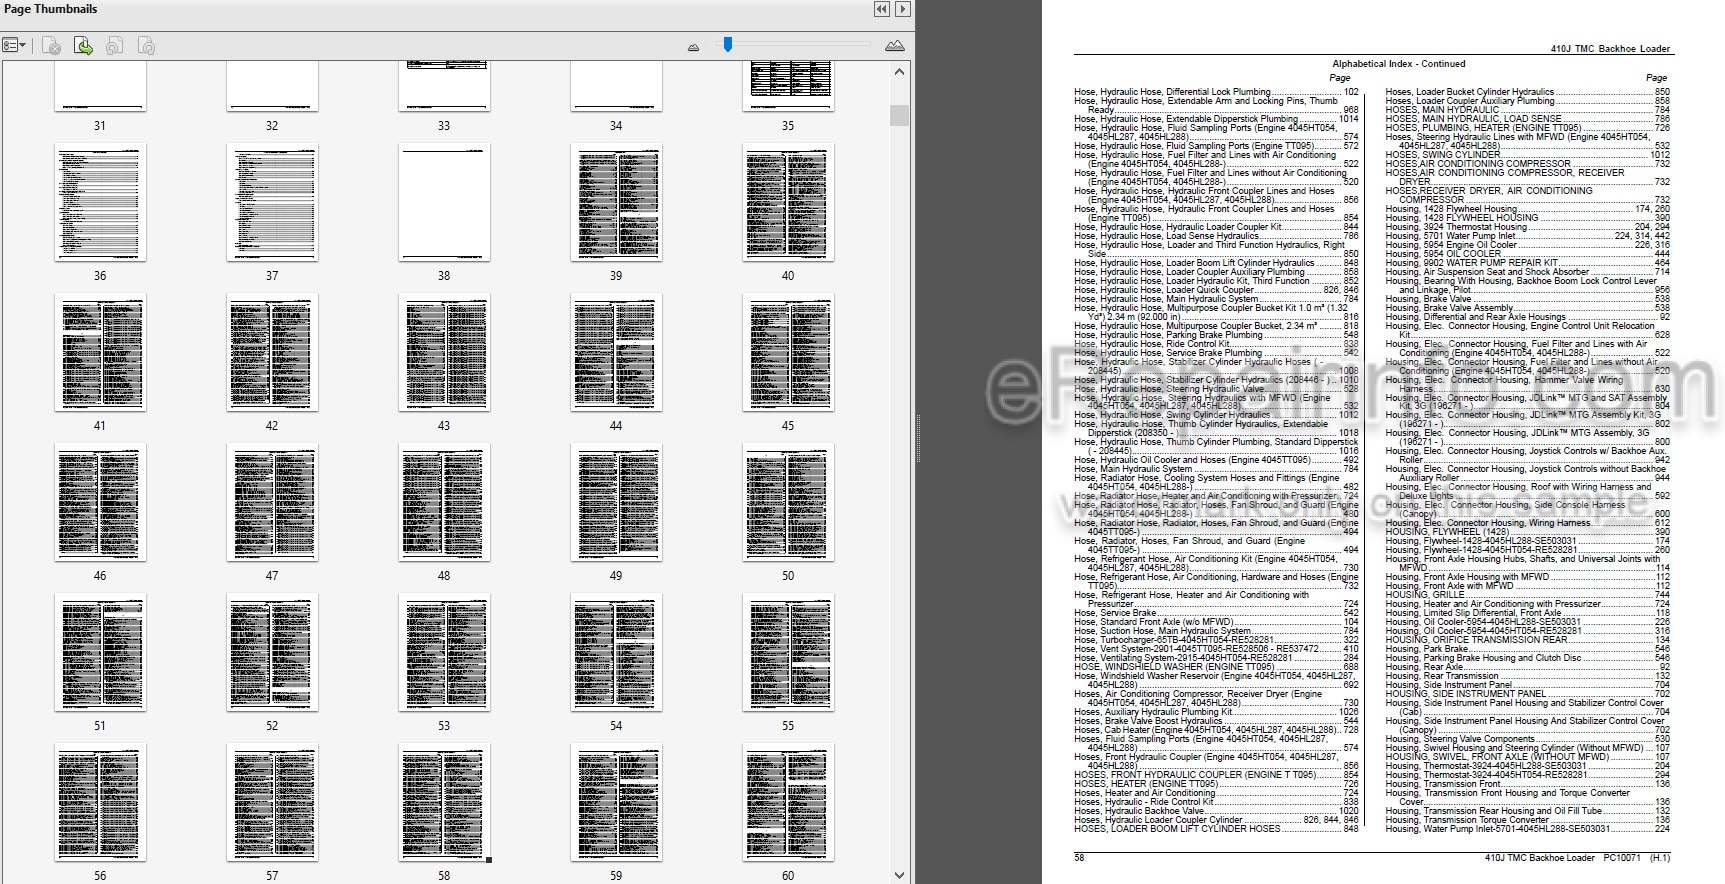The image size is (1725, 884).
Task: Select page 56 thumbnail
Action: tap(100, 803)
